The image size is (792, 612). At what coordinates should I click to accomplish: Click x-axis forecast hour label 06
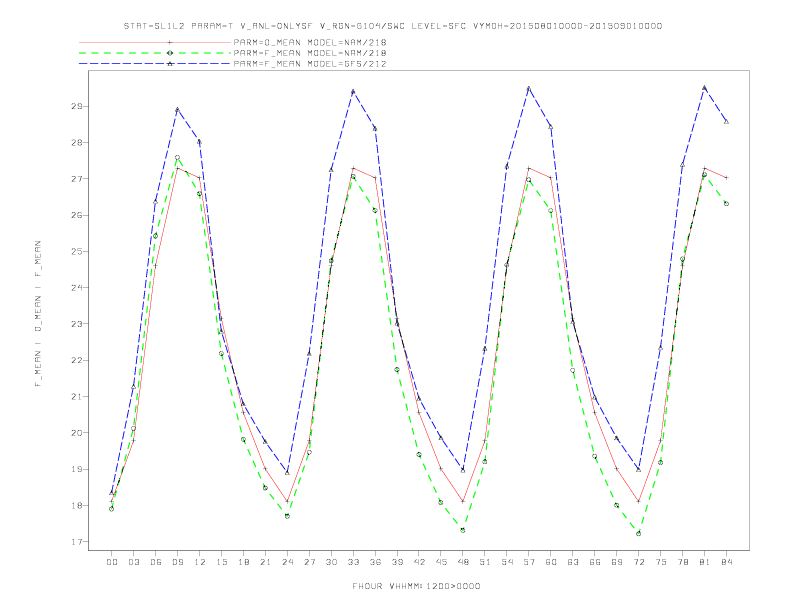tap(156, 562)
